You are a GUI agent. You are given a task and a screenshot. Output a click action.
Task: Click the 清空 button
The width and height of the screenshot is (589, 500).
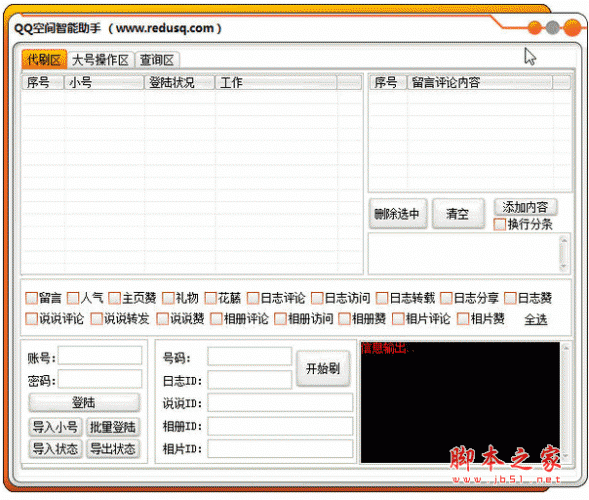(x=458, y=214)
